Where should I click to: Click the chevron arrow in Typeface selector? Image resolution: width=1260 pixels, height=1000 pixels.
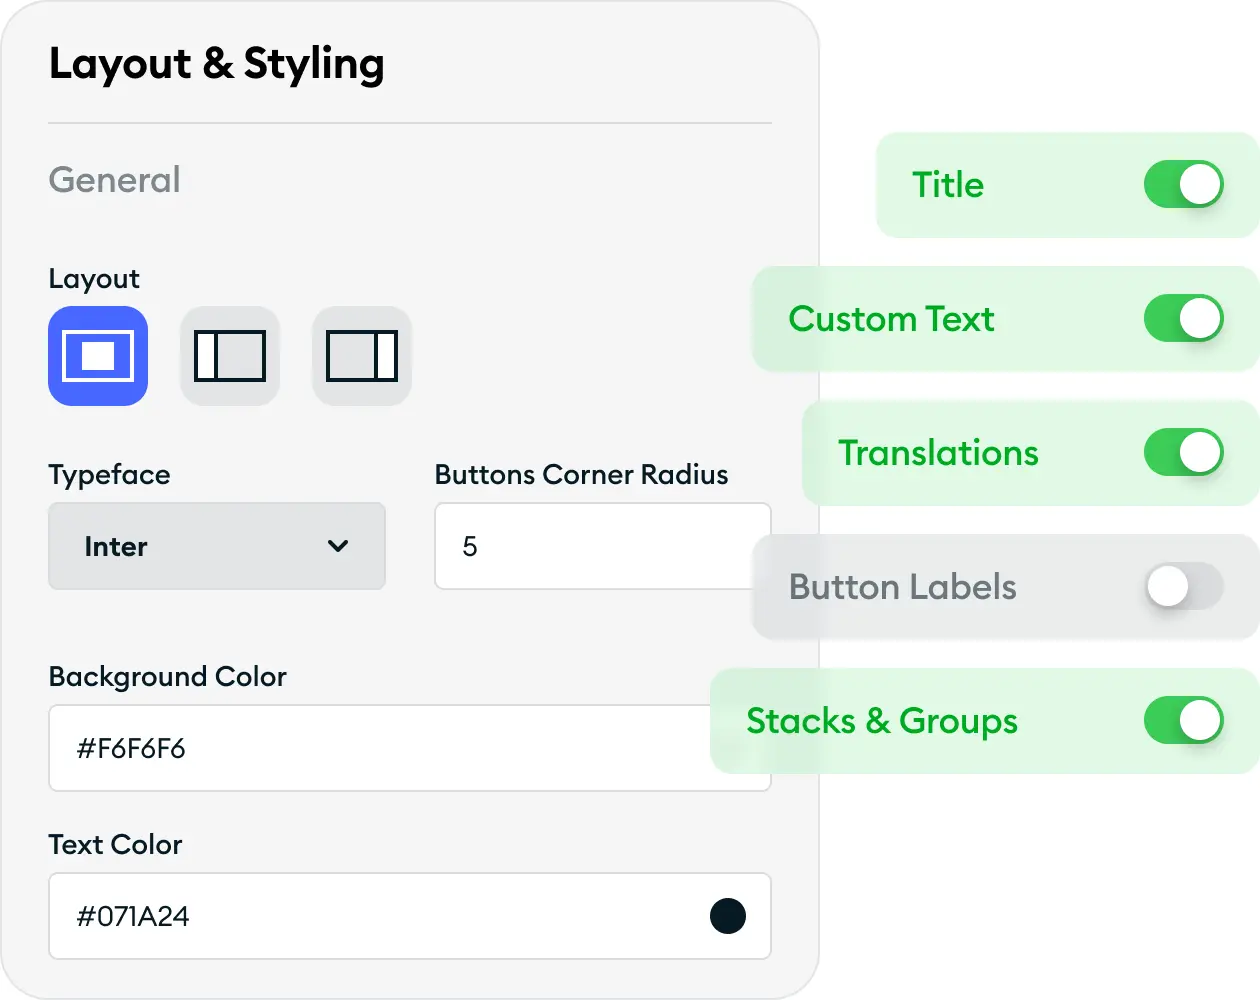coord(338,546)
